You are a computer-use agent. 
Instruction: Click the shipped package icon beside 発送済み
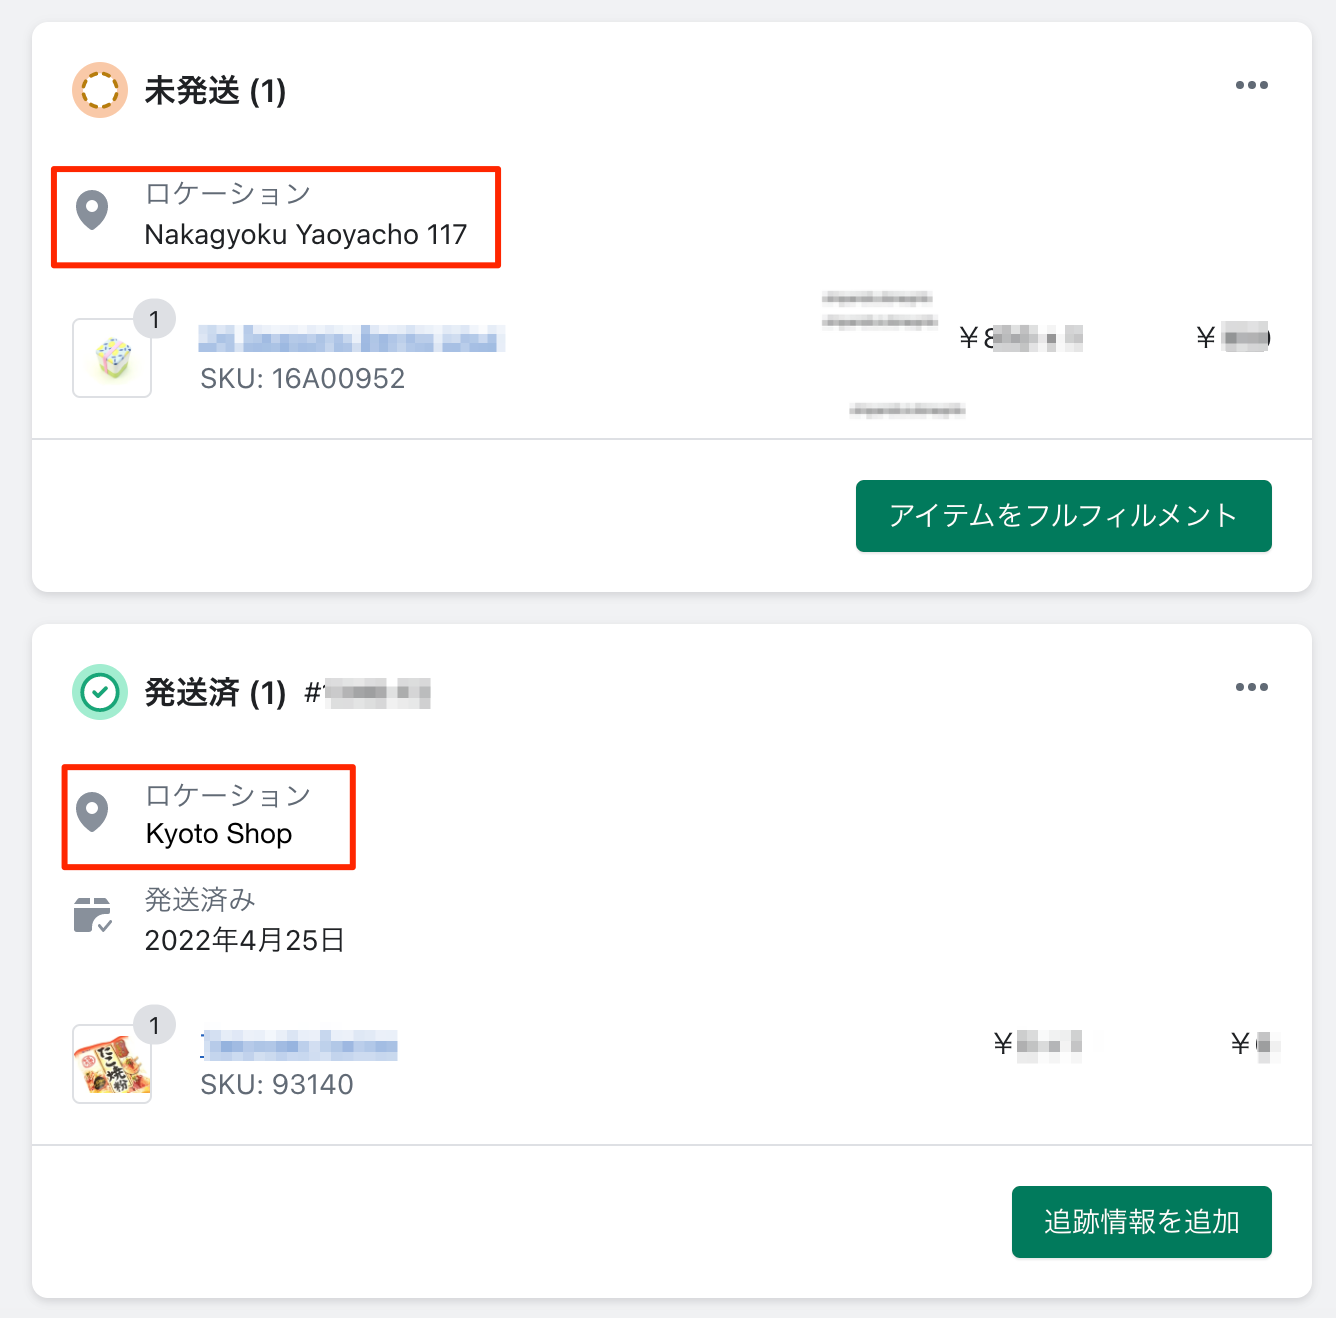pos(93,915)
